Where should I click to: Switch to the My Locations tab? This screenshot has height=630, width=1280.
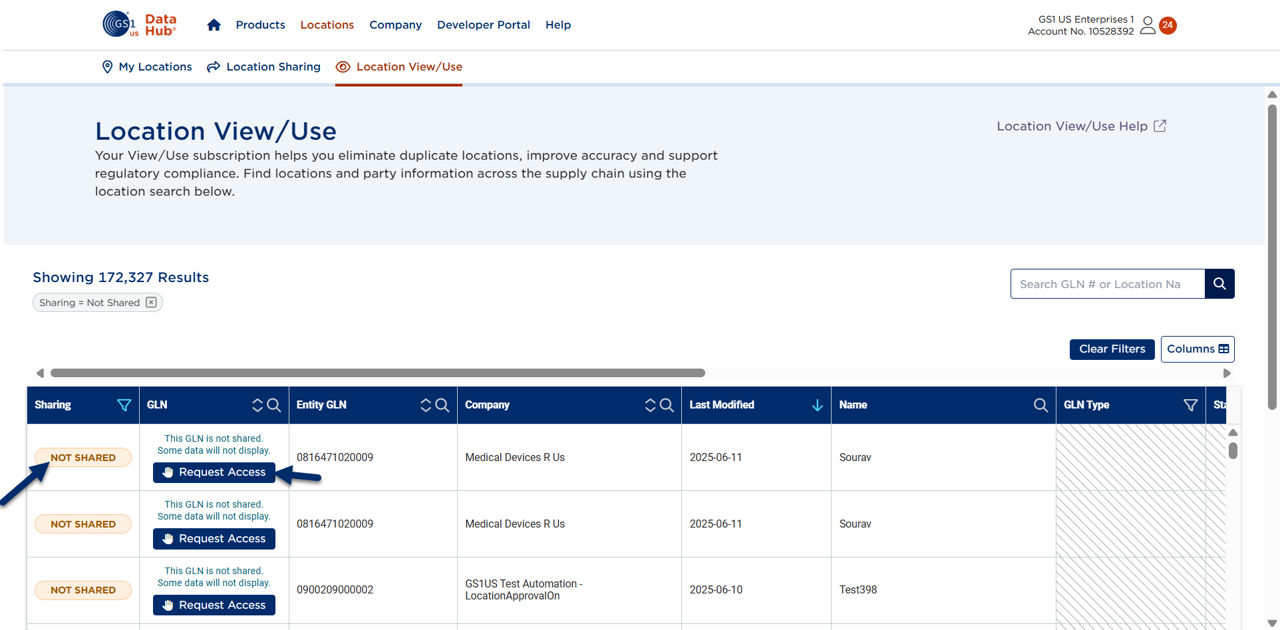coord(147,67)
